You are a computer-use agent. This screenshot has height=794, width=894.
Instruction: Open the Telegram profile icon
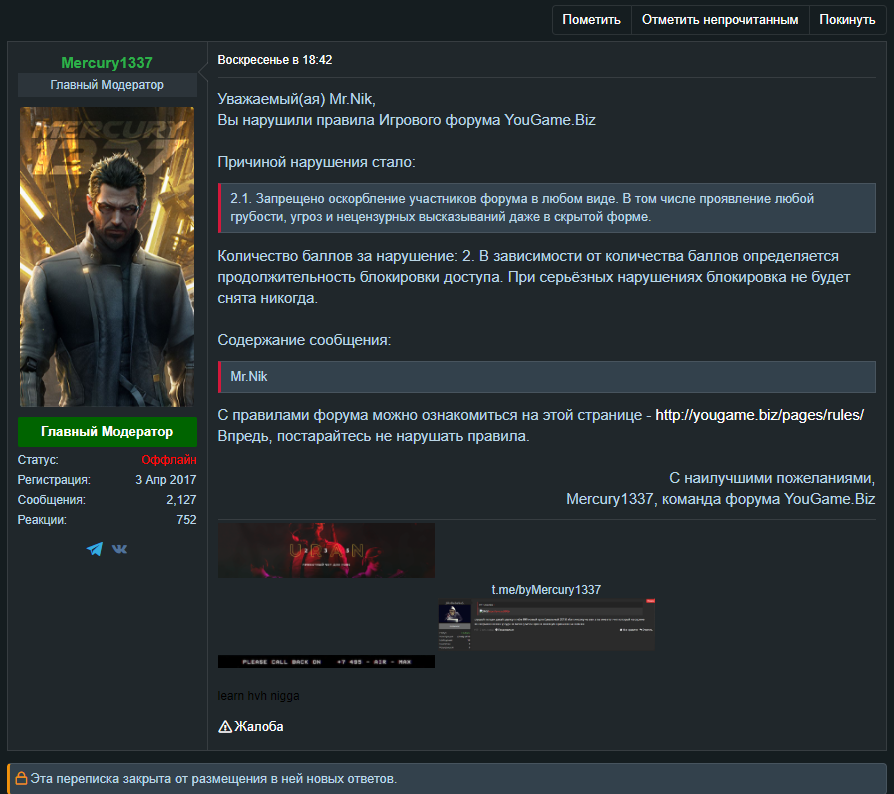95,549
